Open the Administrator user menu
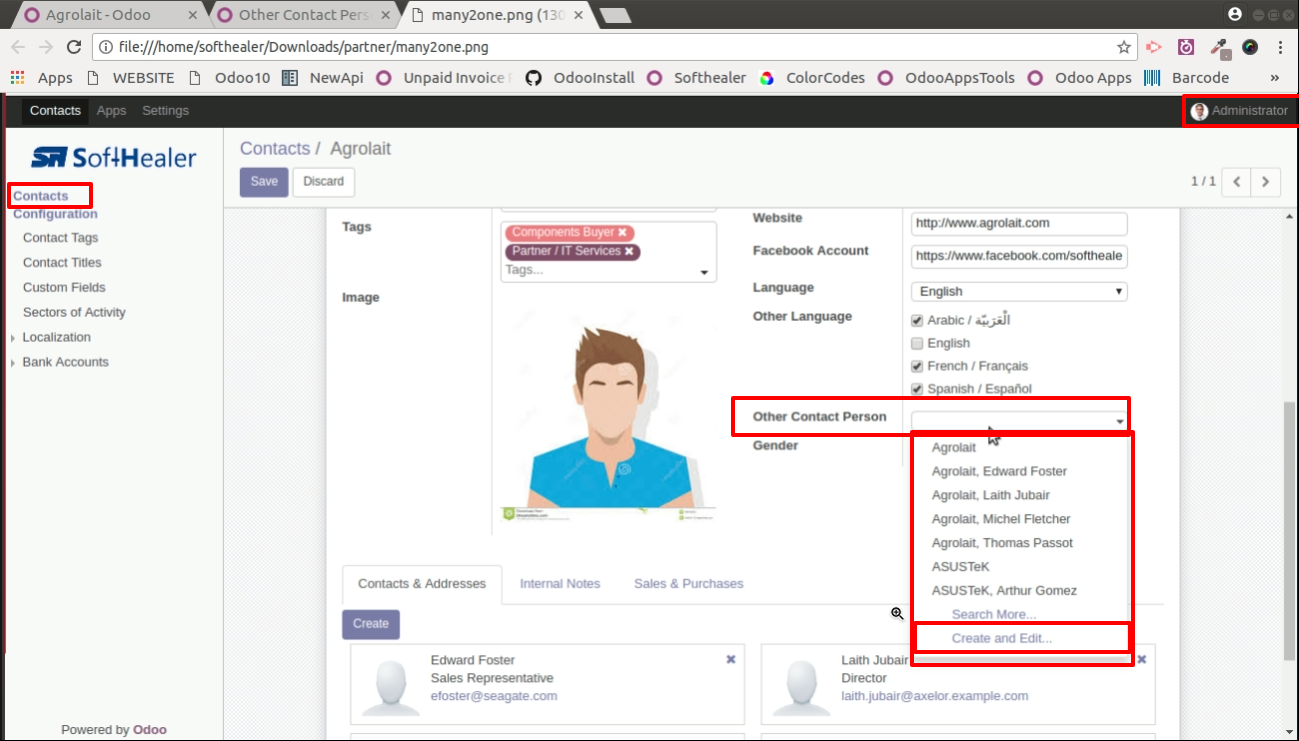This screenshot has width=1299, height=741. pyautogui.click(x=1240, y=111)
